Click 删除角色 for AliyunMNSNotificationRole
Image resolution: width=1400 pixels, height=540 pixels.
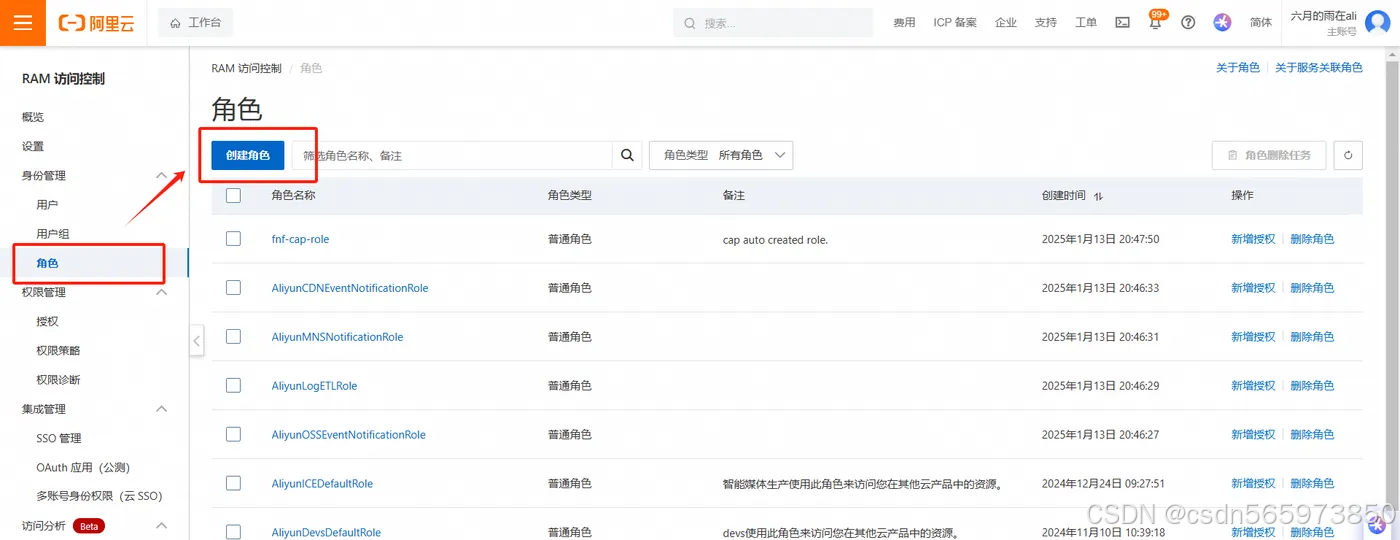(x=1312, y=337)
